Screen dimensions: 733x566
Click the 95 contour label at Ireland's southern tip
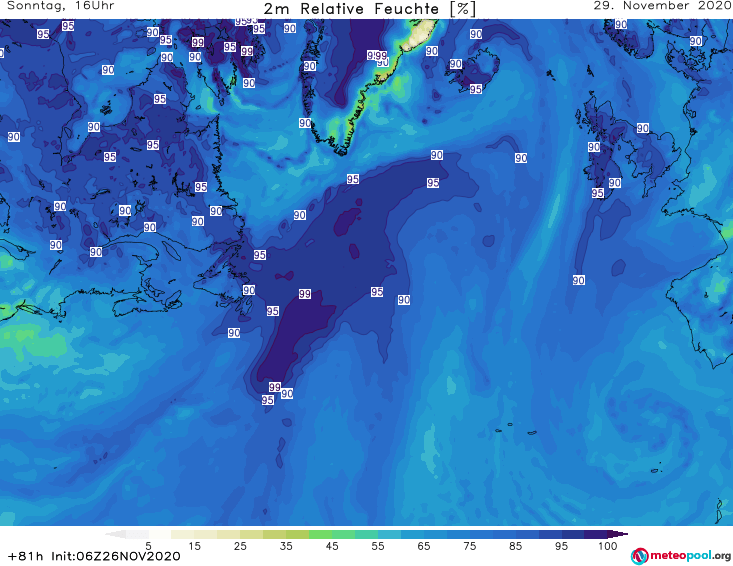tap(597, 193)
